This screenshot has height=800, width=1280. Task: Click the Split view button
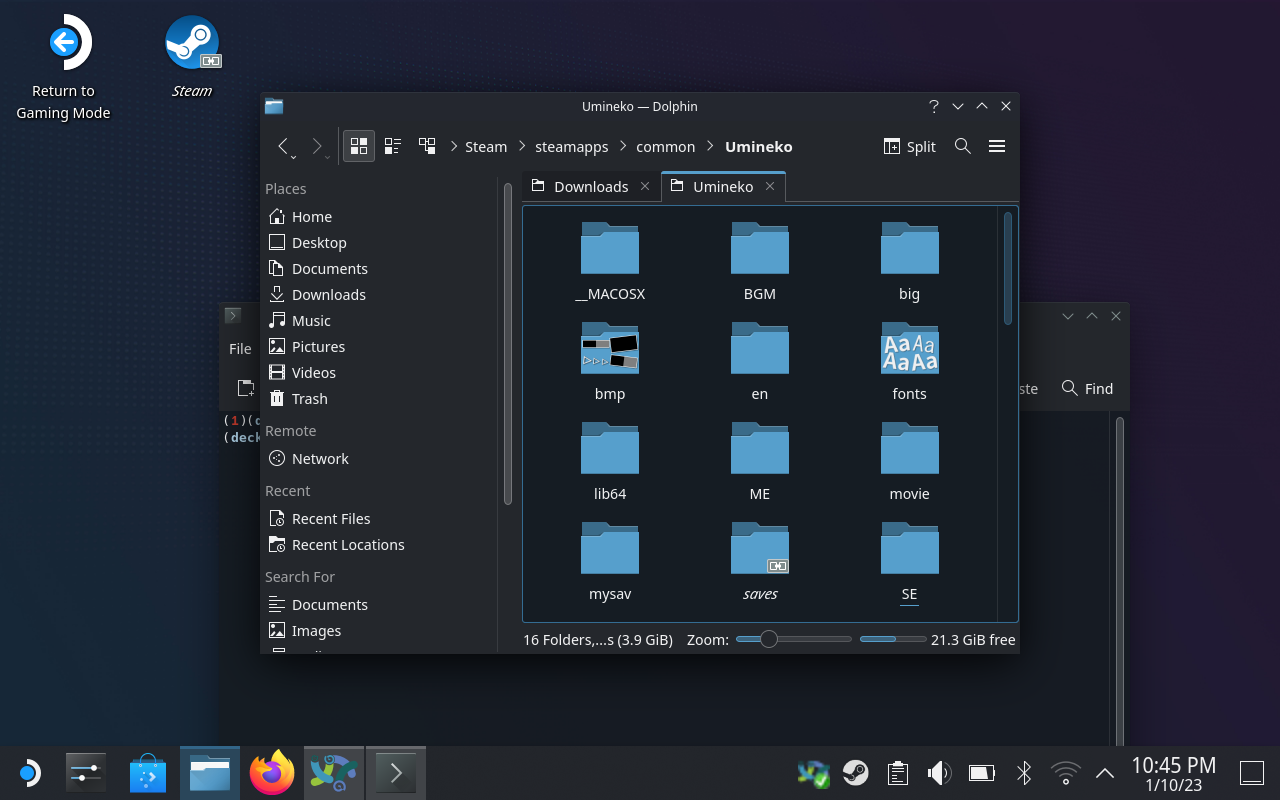point(910,146)
